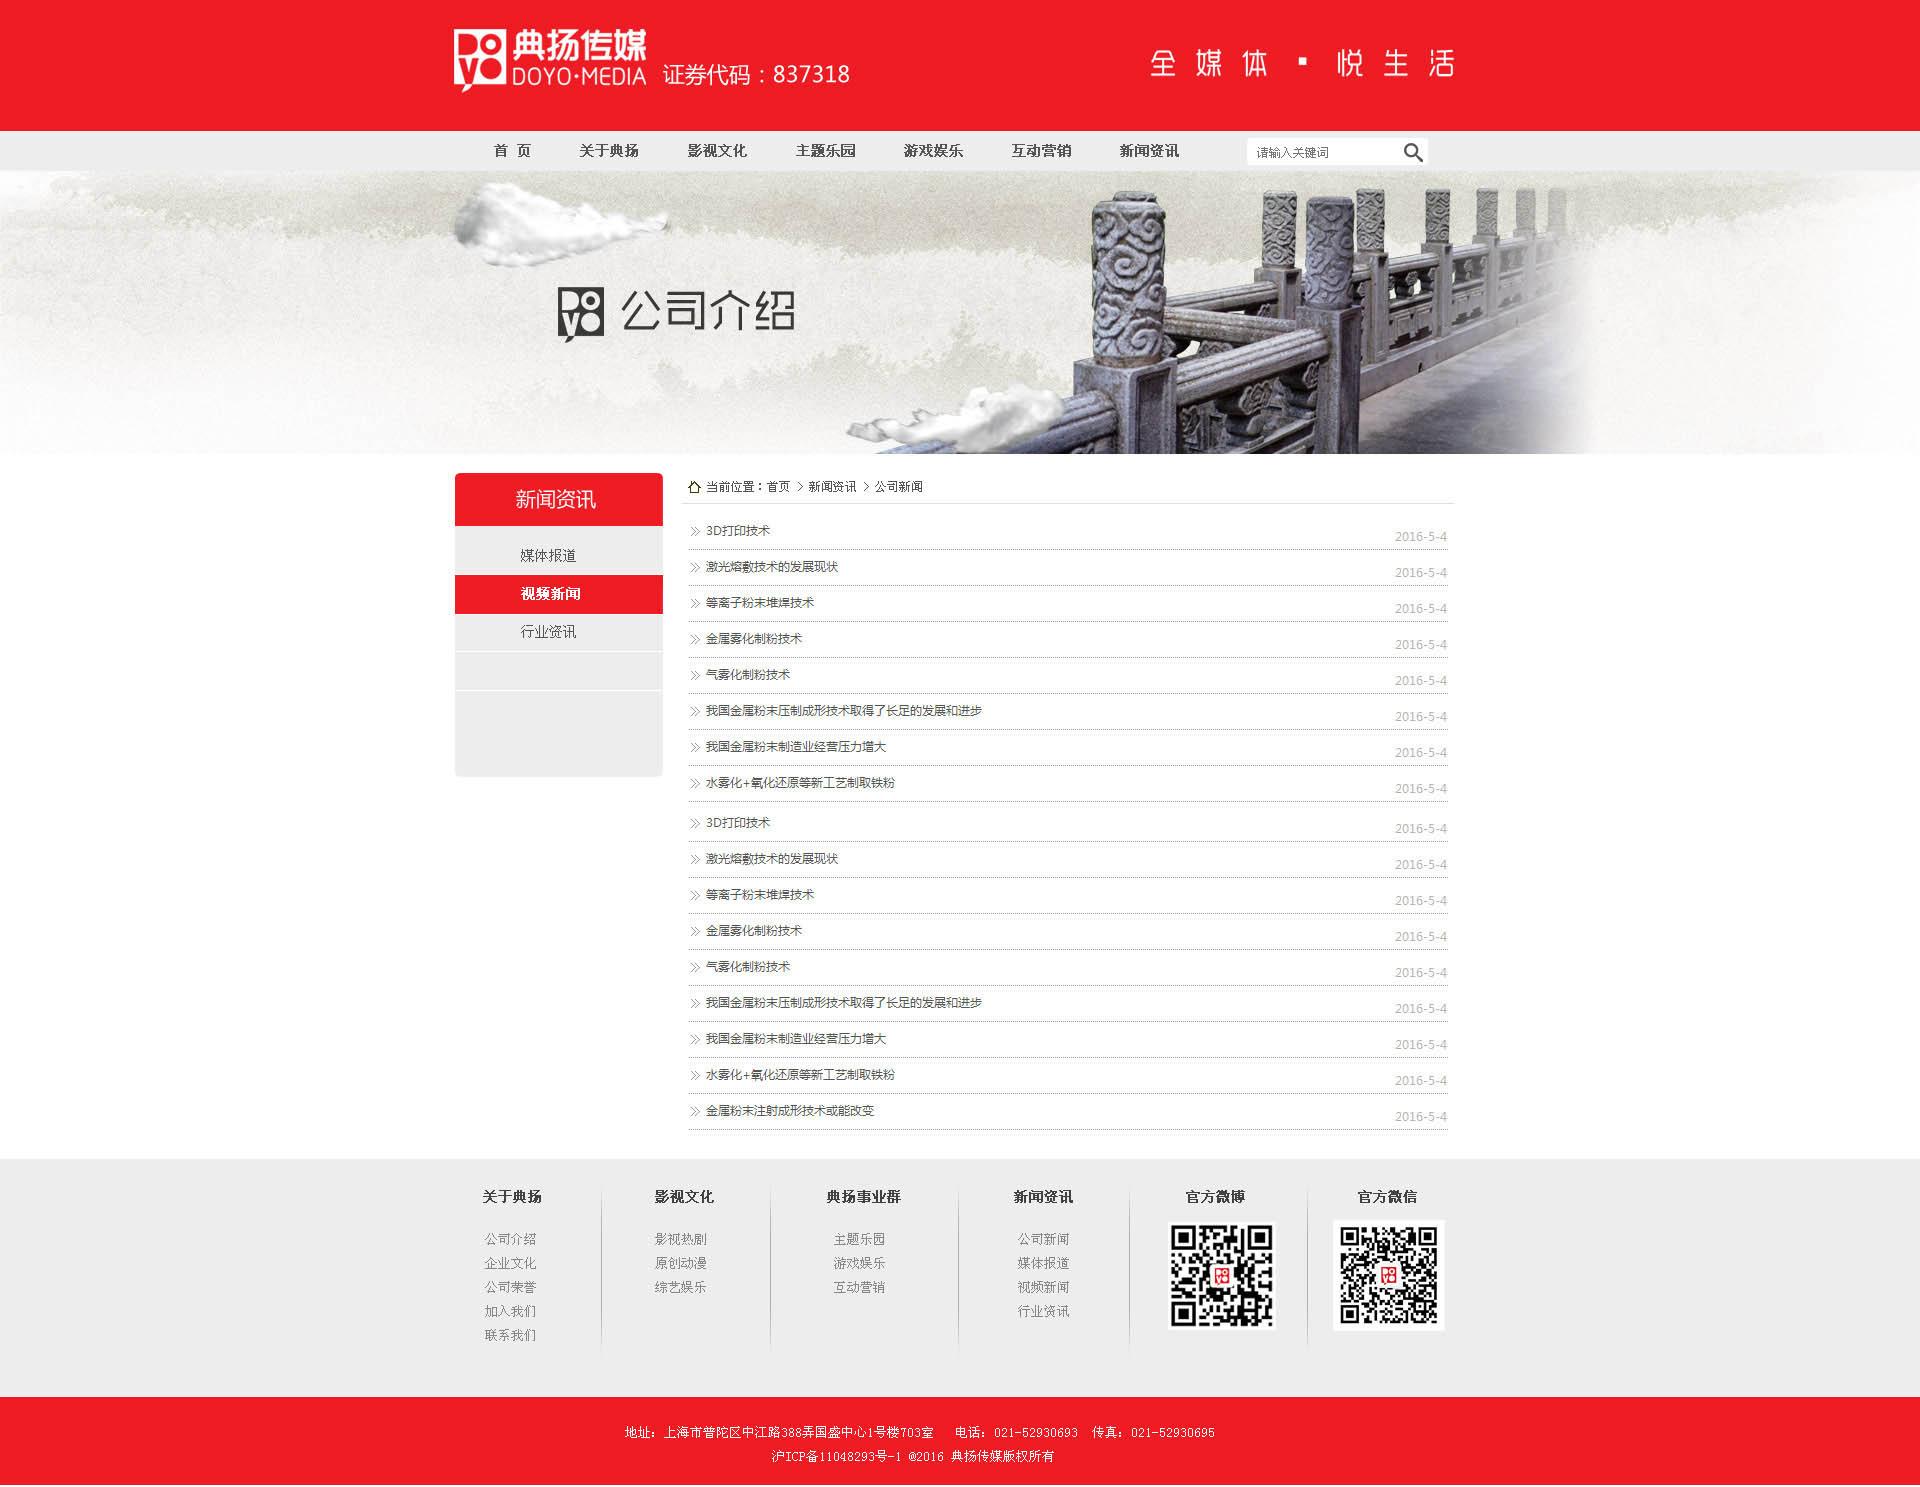Open the 金属粉末注射成形技术或能改变 article
This screenshot has width=1920, height=1487.
(789, 1111)
